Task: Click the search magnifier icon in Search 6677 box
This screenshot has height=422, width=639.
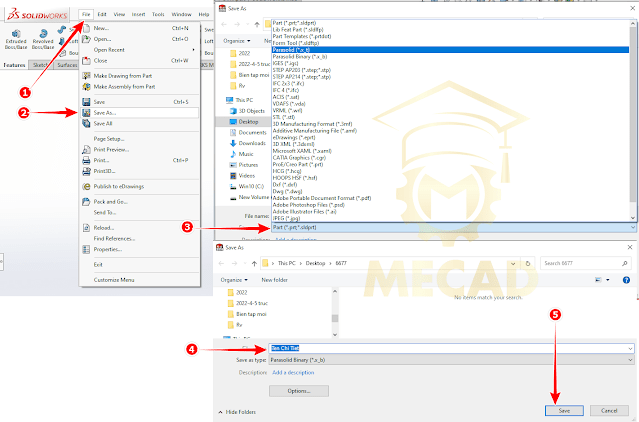Action: pos(624,264)
